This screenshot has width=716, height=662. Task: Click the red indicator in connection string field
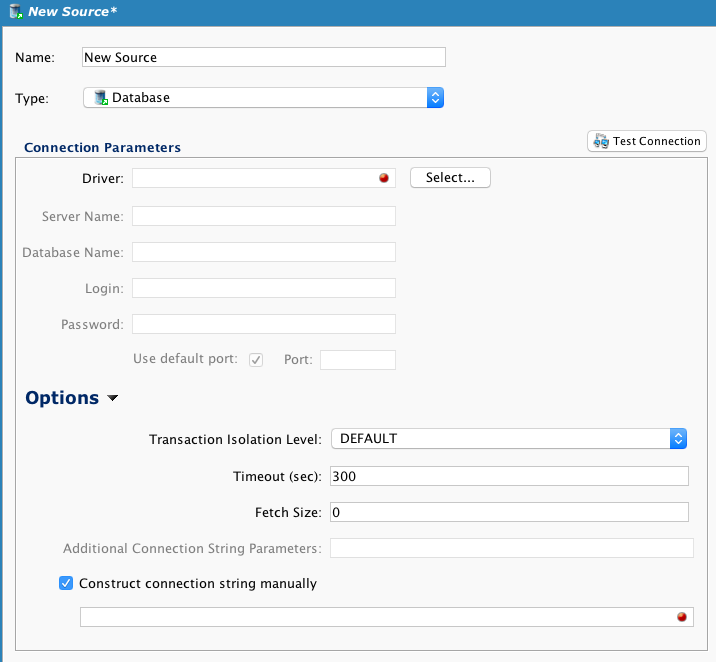(682, 617)
